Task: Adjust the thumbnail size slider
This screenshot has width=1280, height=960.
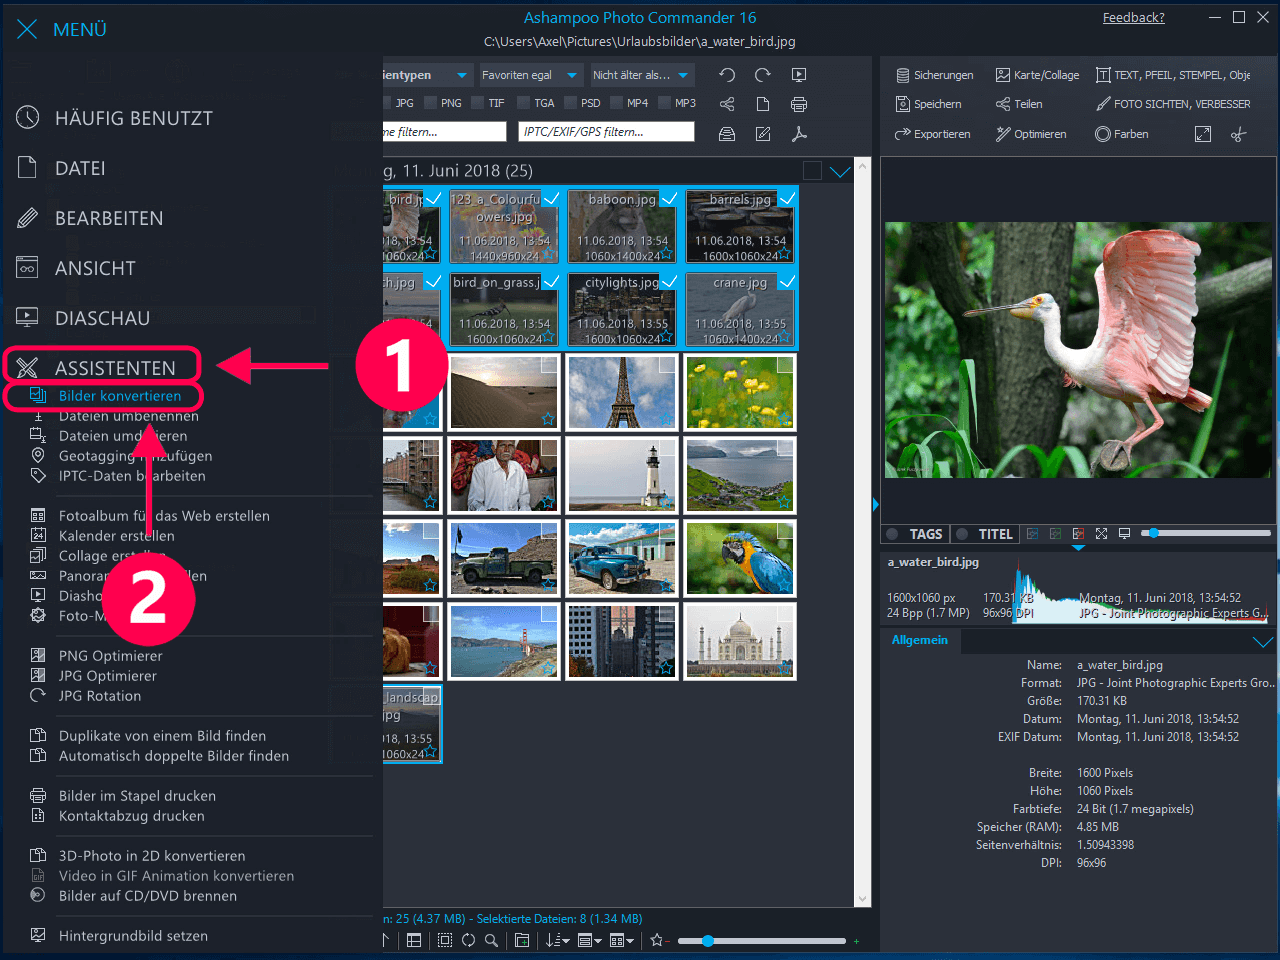Action: pyautogui.click(x=762, y=941)
